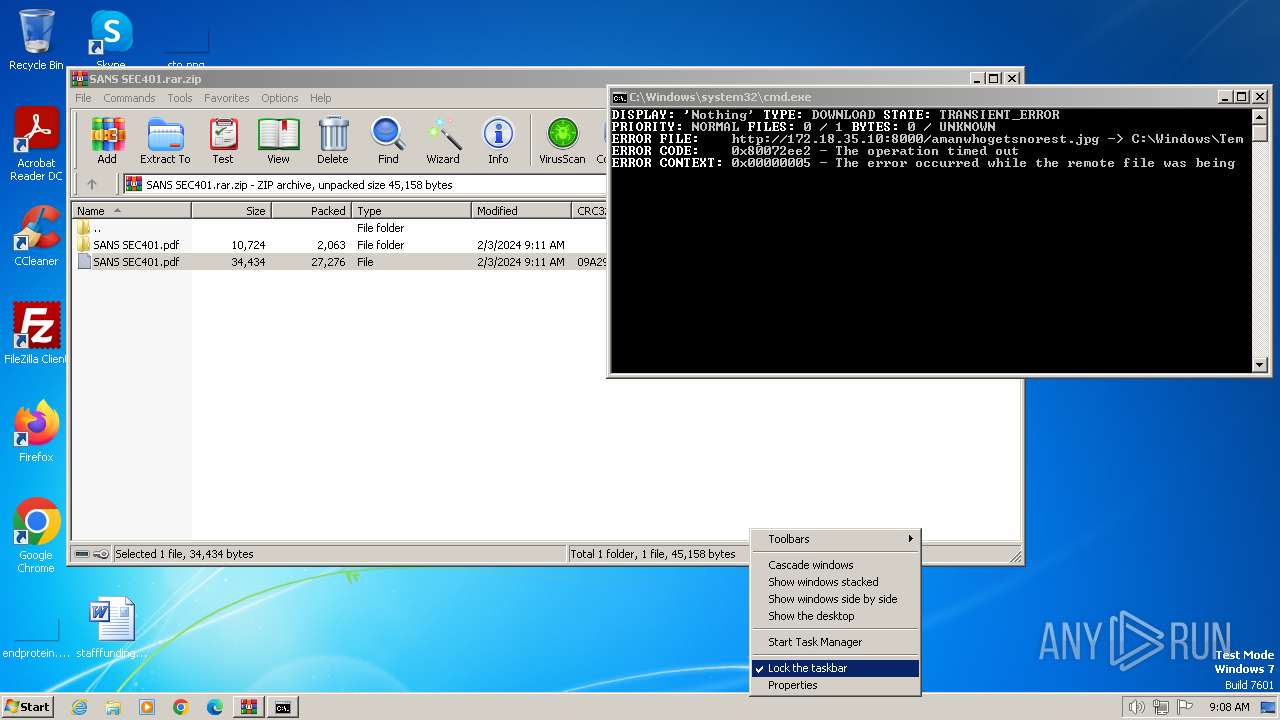
Task: Open stafffunding Word document icon
Action: [111, 629]
